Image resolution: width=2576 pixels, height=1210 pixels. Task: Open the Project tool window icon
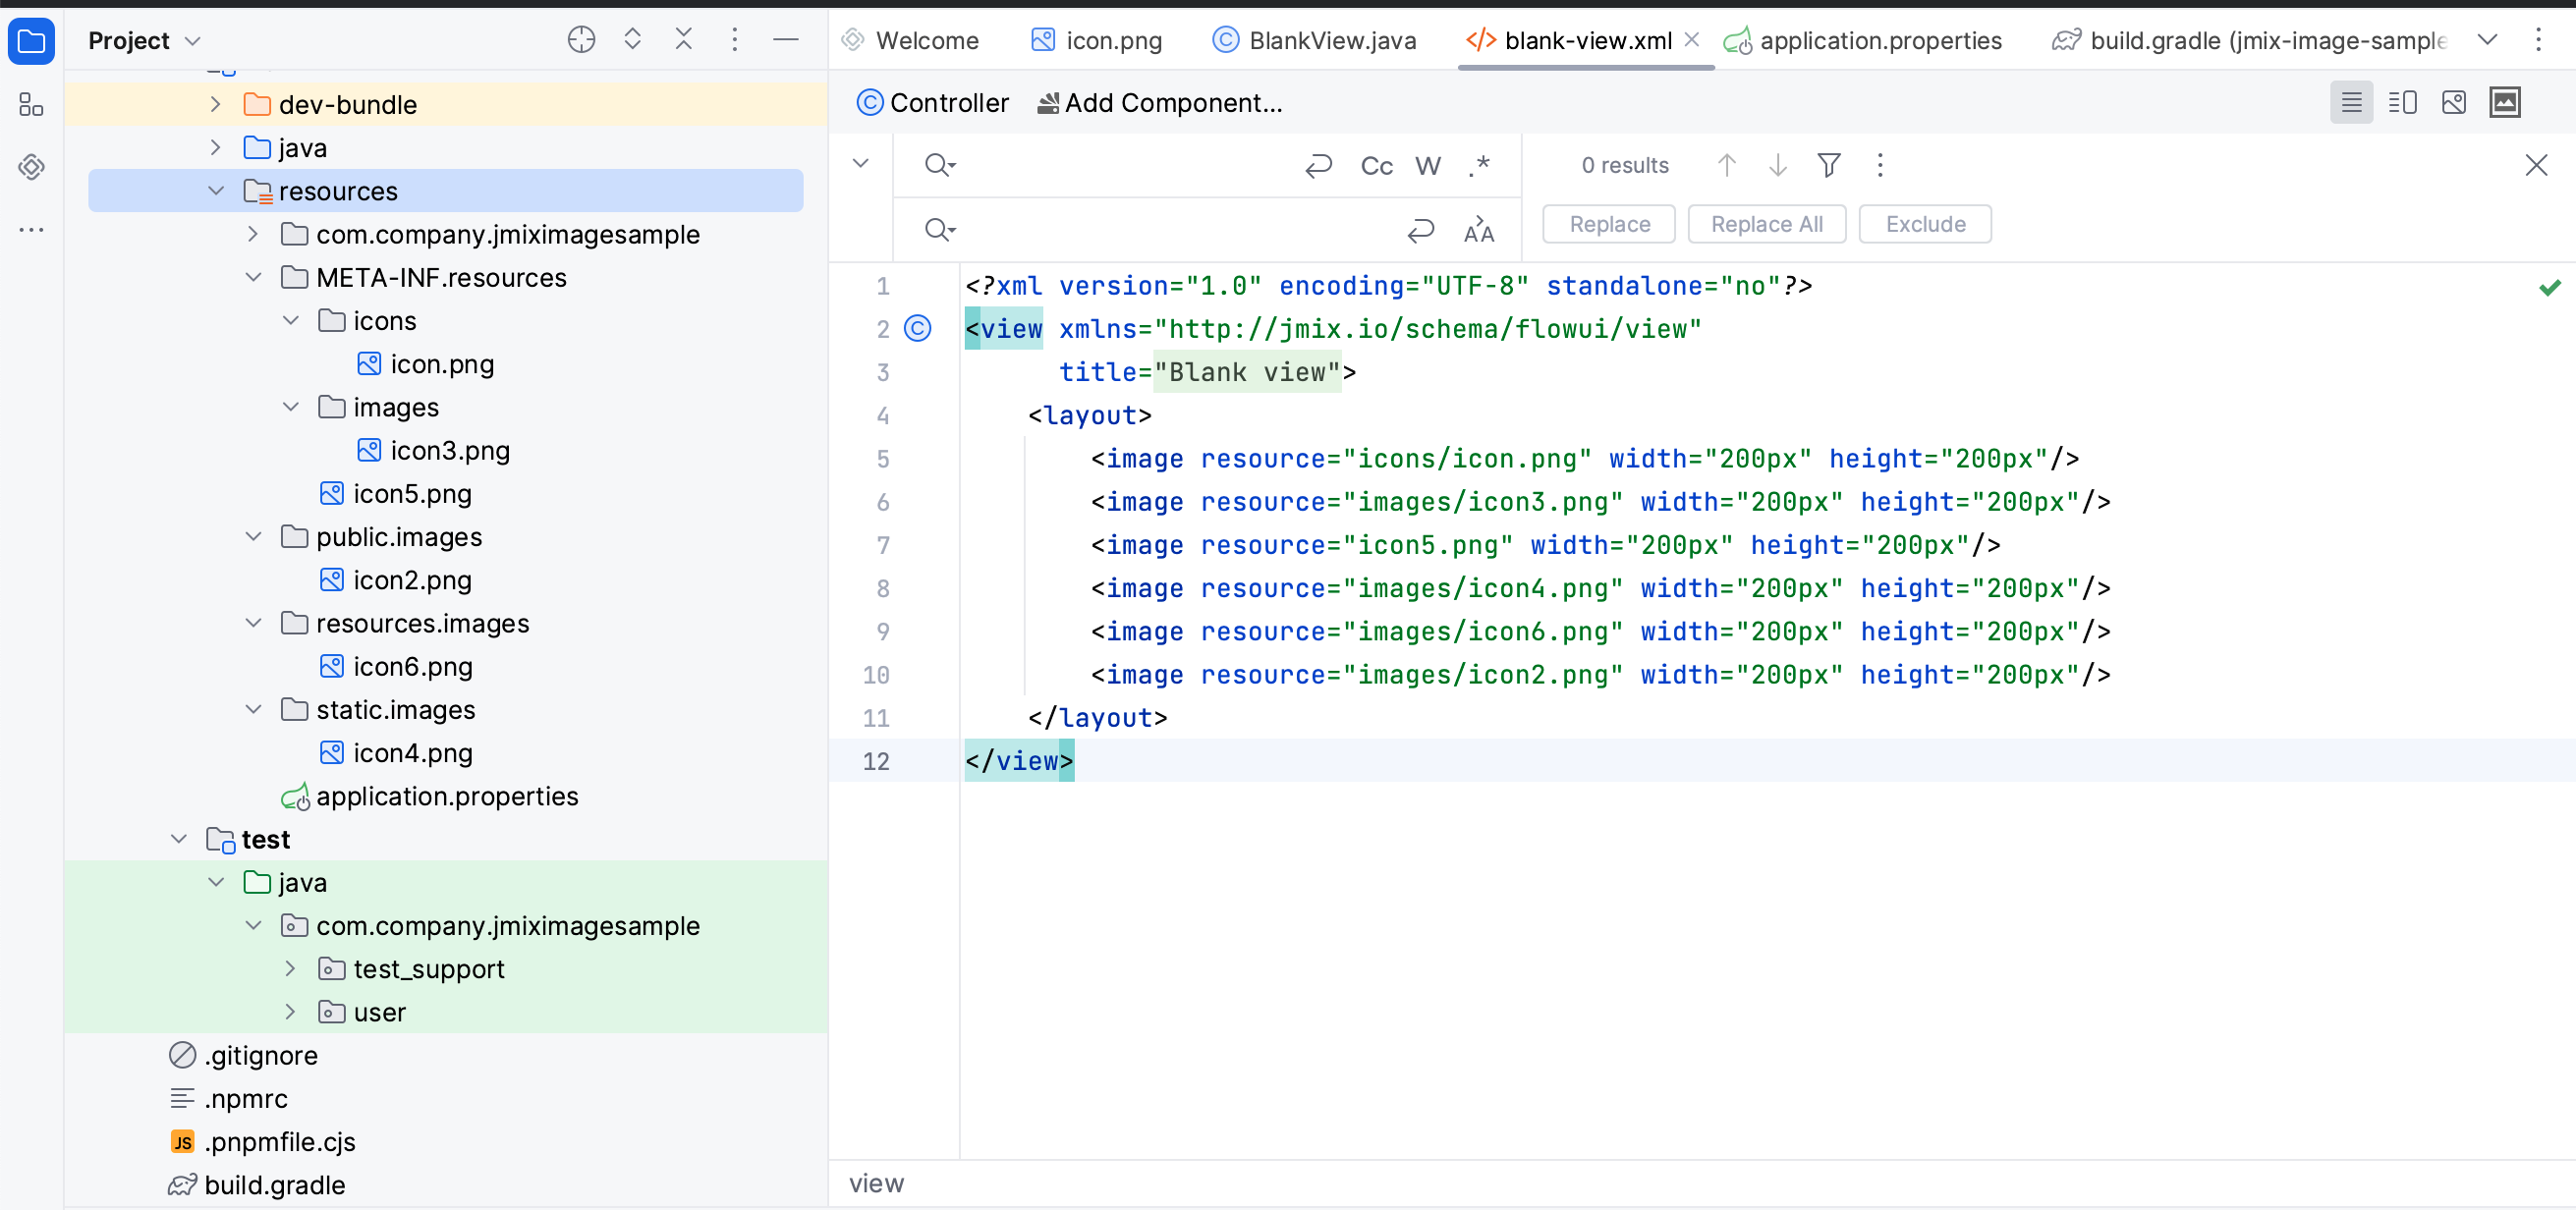(x=31, y=41)
